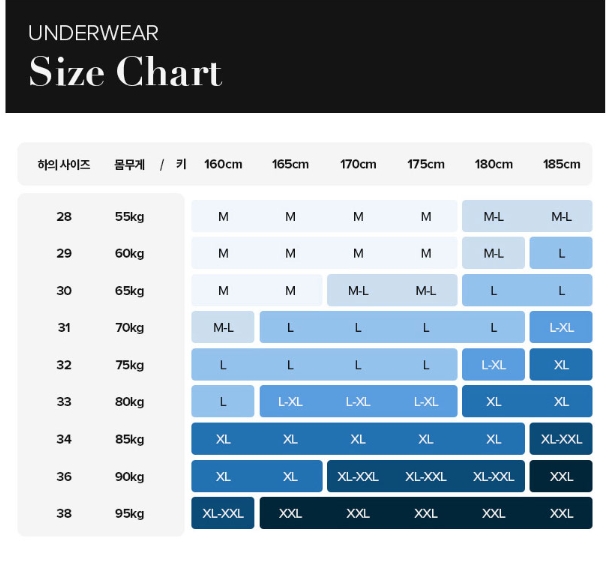Viewport: 612px width, 564px height.
Task: Click the 70kg weight label
Action: tap(129, 327)
